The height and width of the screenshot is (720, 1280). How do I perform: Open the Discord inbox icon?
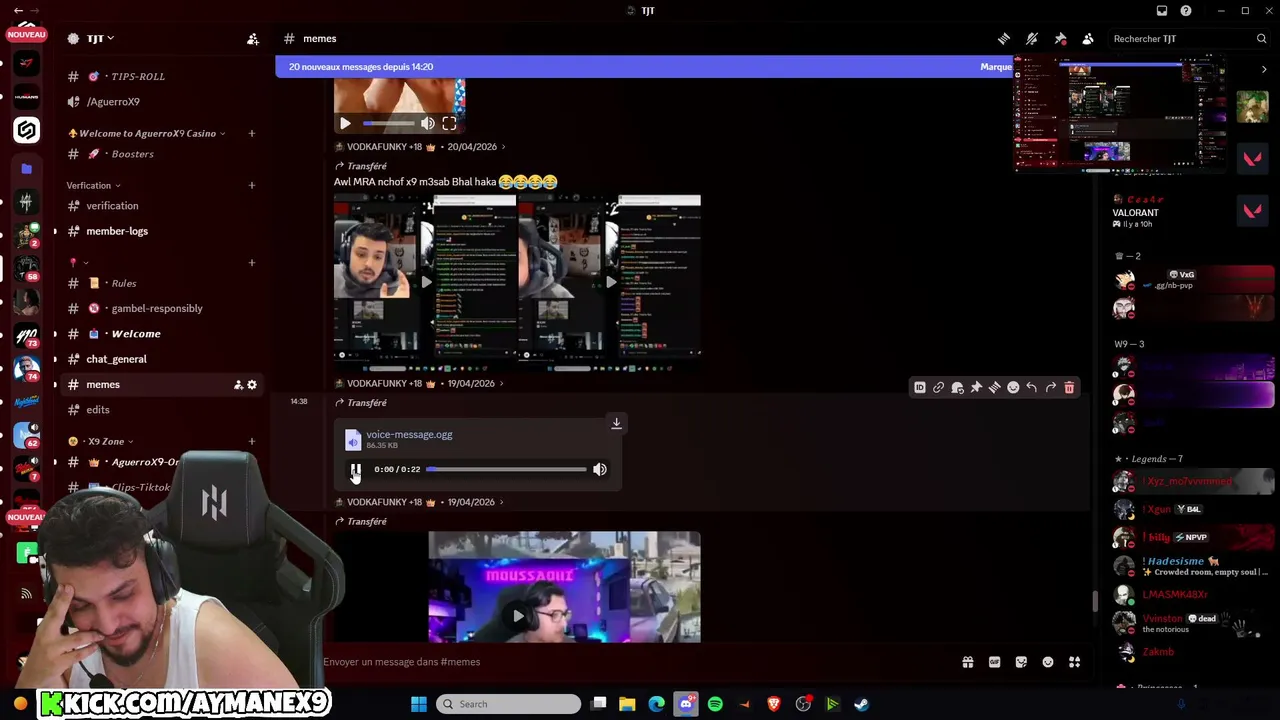[1162, 11]
